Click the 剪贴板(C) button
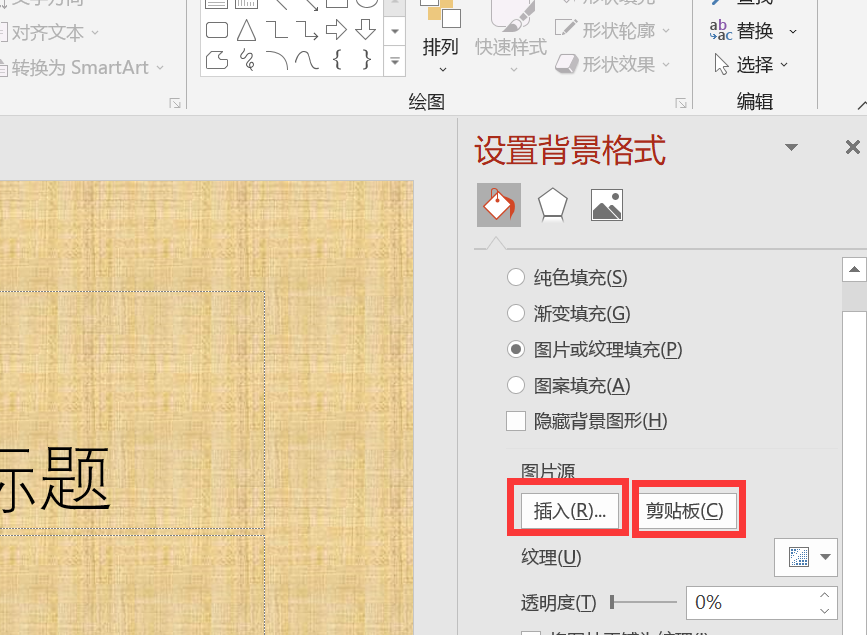Image resolution: width=867 pixels, height=635 pixels. (x=687, y=509)
